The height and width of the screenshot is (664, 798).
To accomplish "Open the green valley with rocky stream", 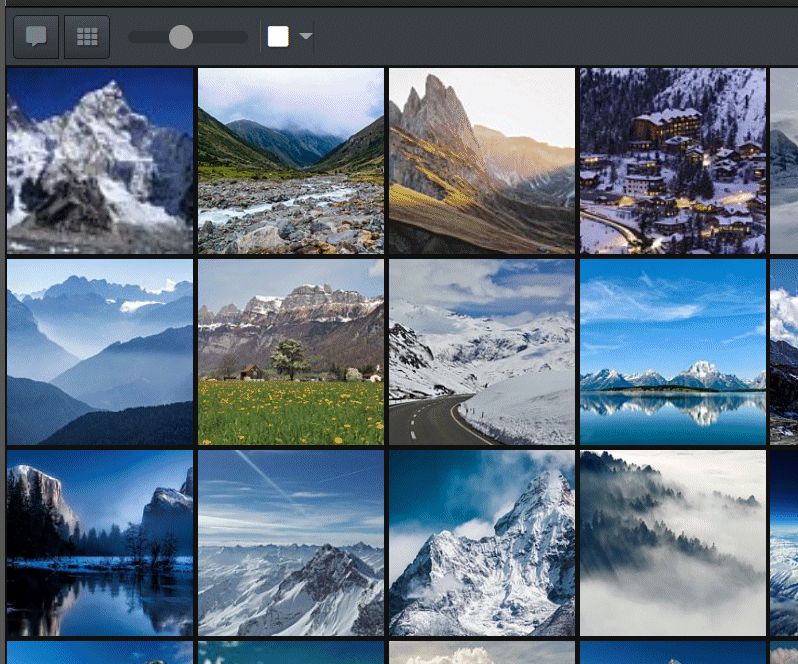I will (x=291, y=161).
